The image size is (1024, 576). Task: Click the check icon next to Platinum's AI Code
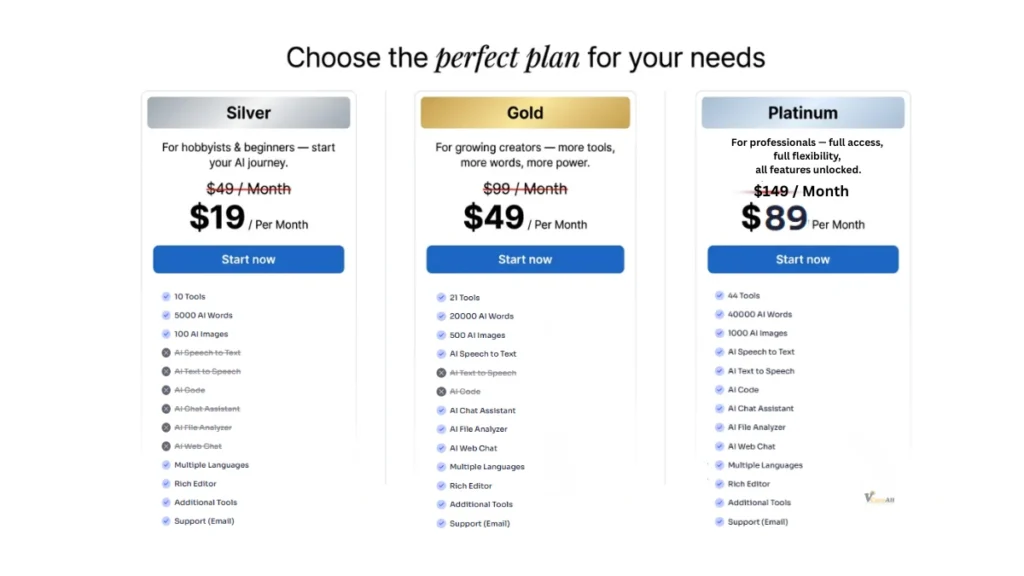click(x=719, y=390)
